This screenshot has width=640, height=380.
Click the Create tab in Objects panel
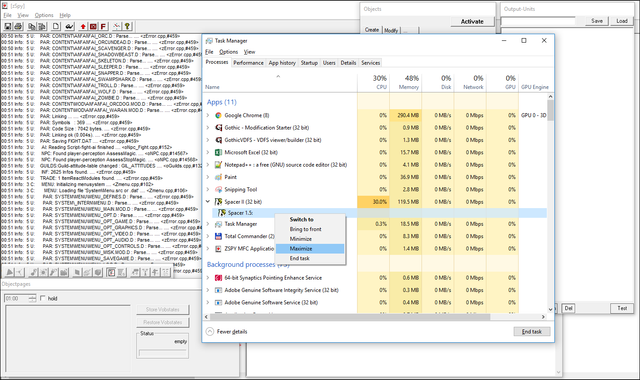click(372, 30)
